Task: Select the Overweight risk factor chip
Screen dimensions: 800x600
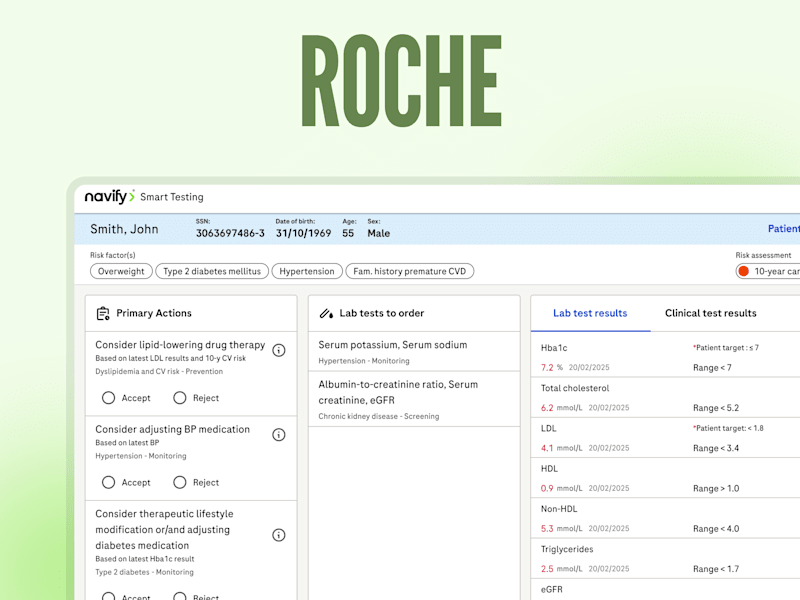Action: [121, 271]
